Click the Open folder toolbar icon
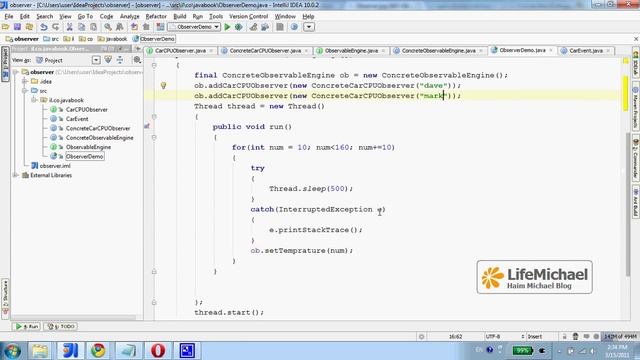 [5, 27]
